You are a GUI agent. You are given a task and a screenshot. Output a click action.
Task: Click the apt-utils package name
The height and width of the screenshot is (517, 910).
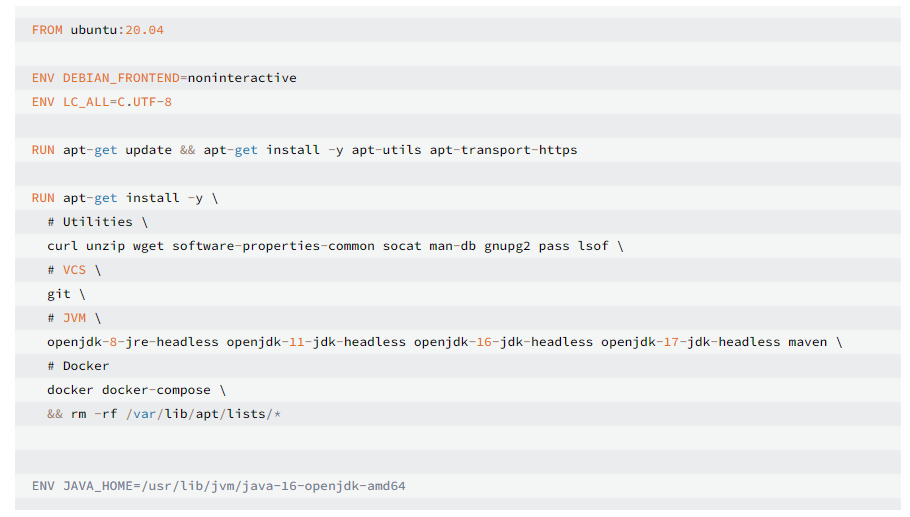pos(387,150)
